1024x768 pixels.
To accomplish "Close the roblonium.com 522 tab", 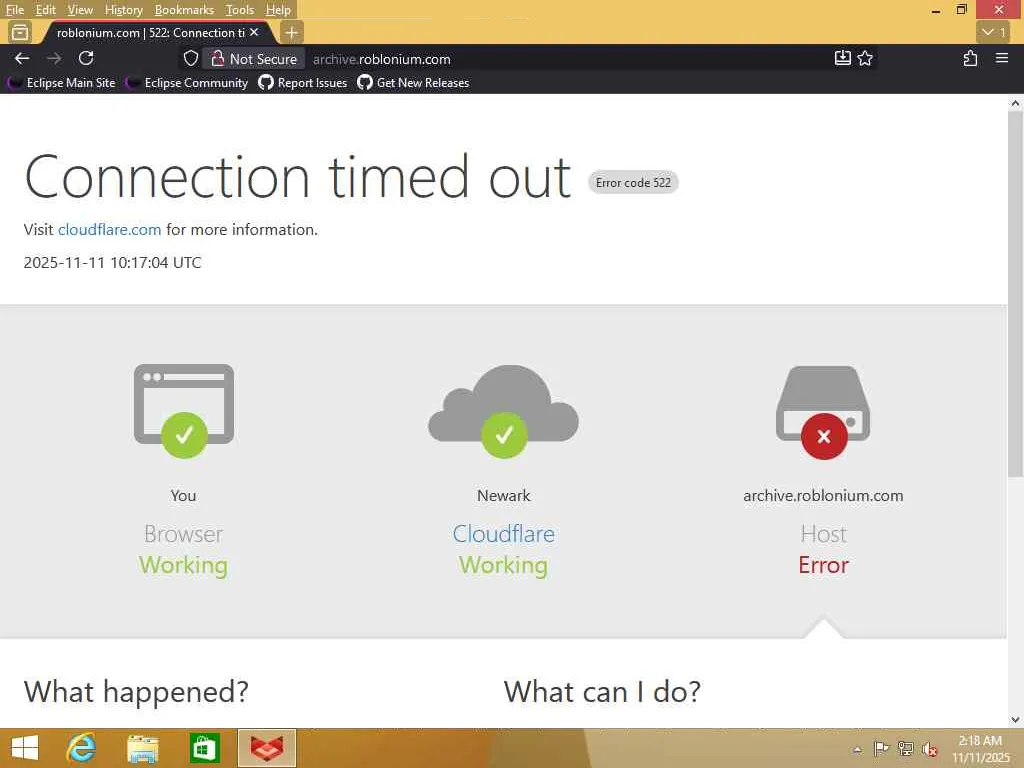I will pos(254,32).
